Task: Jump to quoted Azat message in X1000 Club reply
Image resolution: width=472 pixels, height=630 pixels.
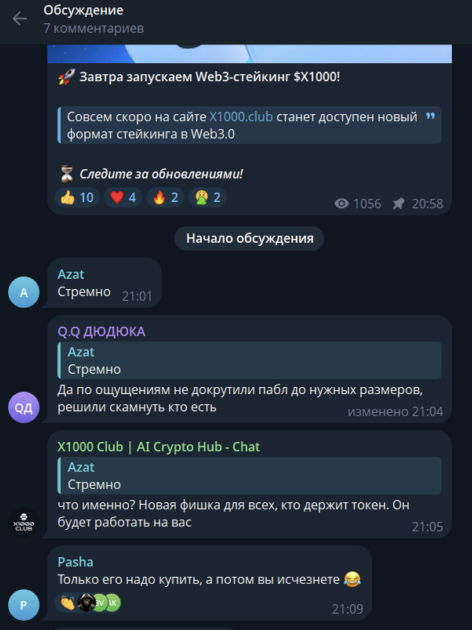Action: 249,476
